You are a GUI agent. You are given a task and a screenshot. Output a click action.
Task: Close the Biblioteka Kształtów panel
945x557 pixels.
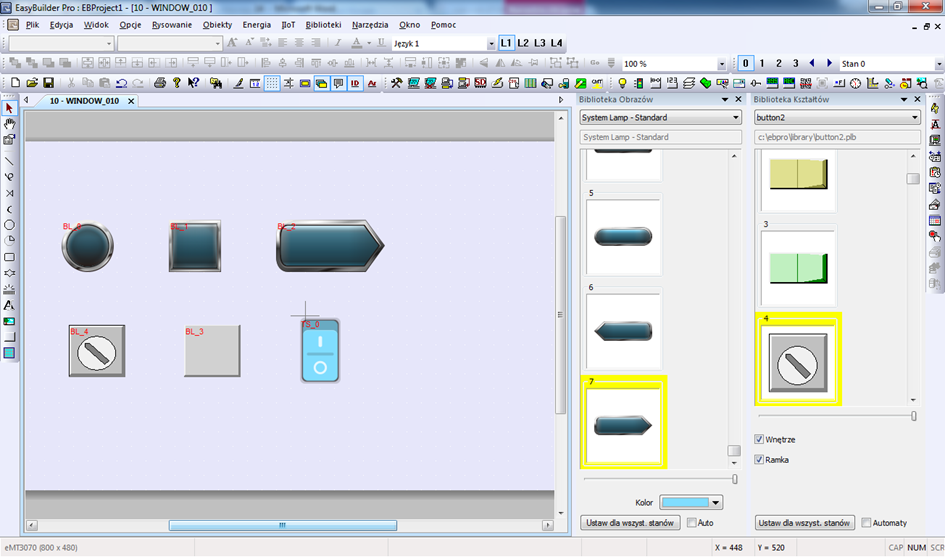(917, 99)
